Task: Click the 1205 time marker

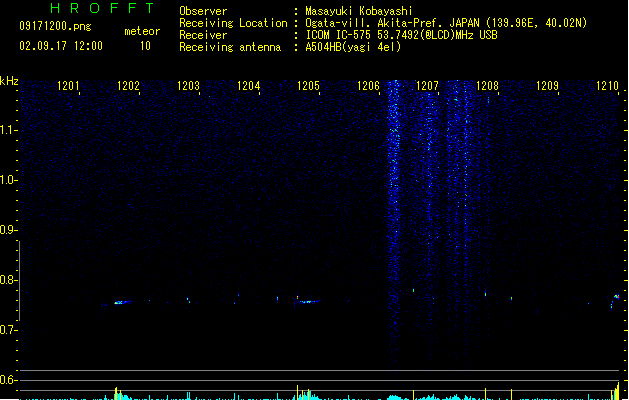Action: pos(308,86)
